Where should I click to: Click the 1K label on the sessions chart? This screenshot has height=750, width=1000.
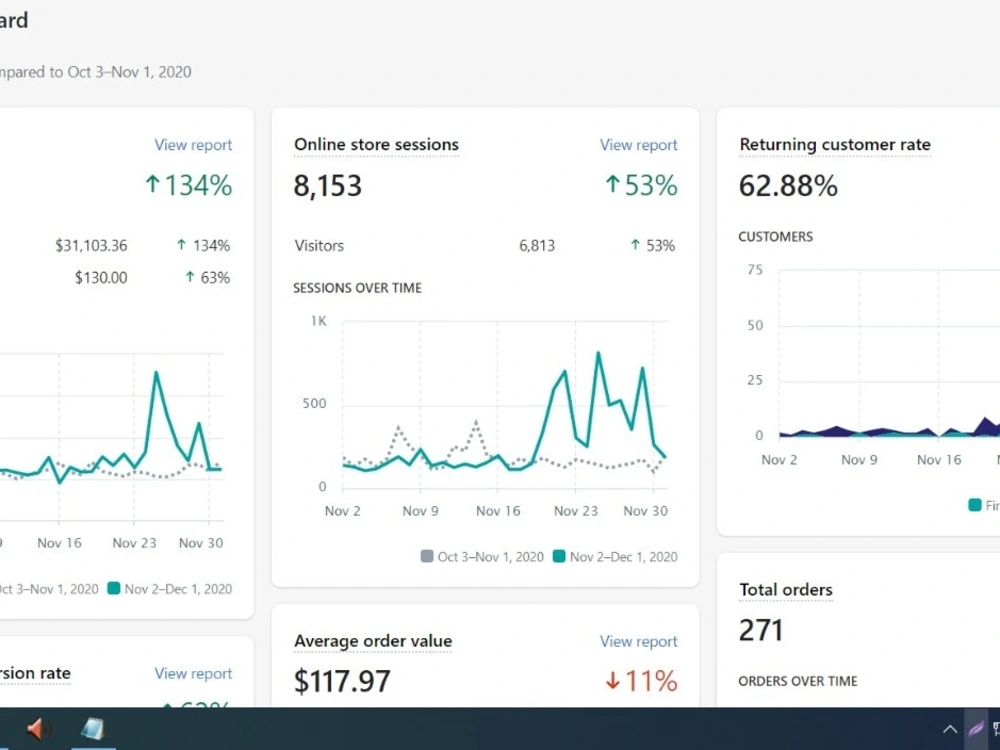click(x=318, y=321)
